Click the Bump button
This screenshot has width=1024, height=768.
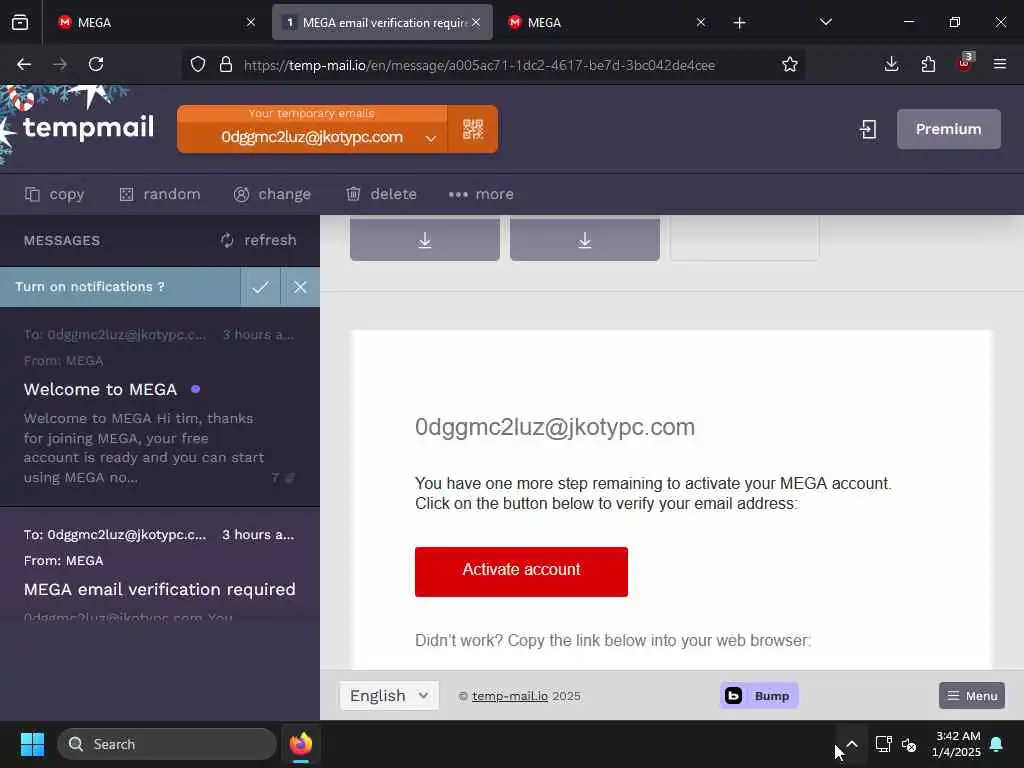point(759,696)
